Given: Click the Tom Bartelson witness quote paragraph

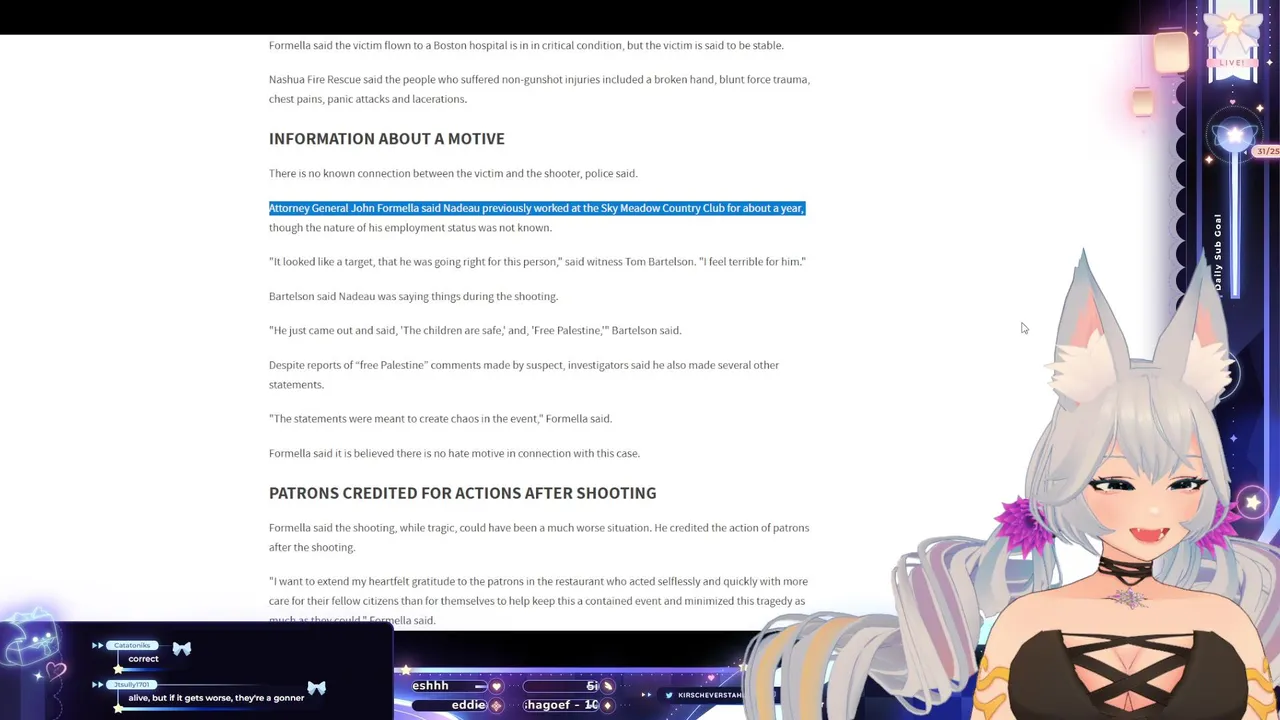Looking at the screenshot, I should tap(537, 262).
